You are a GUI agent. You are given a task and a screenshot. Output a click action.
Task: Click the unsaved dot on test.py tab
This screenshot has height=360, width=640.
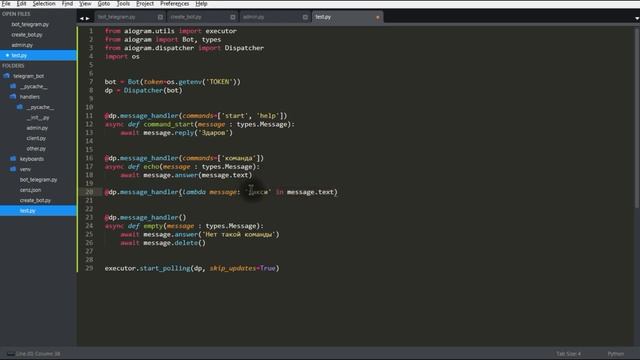[x=378, y=17]
